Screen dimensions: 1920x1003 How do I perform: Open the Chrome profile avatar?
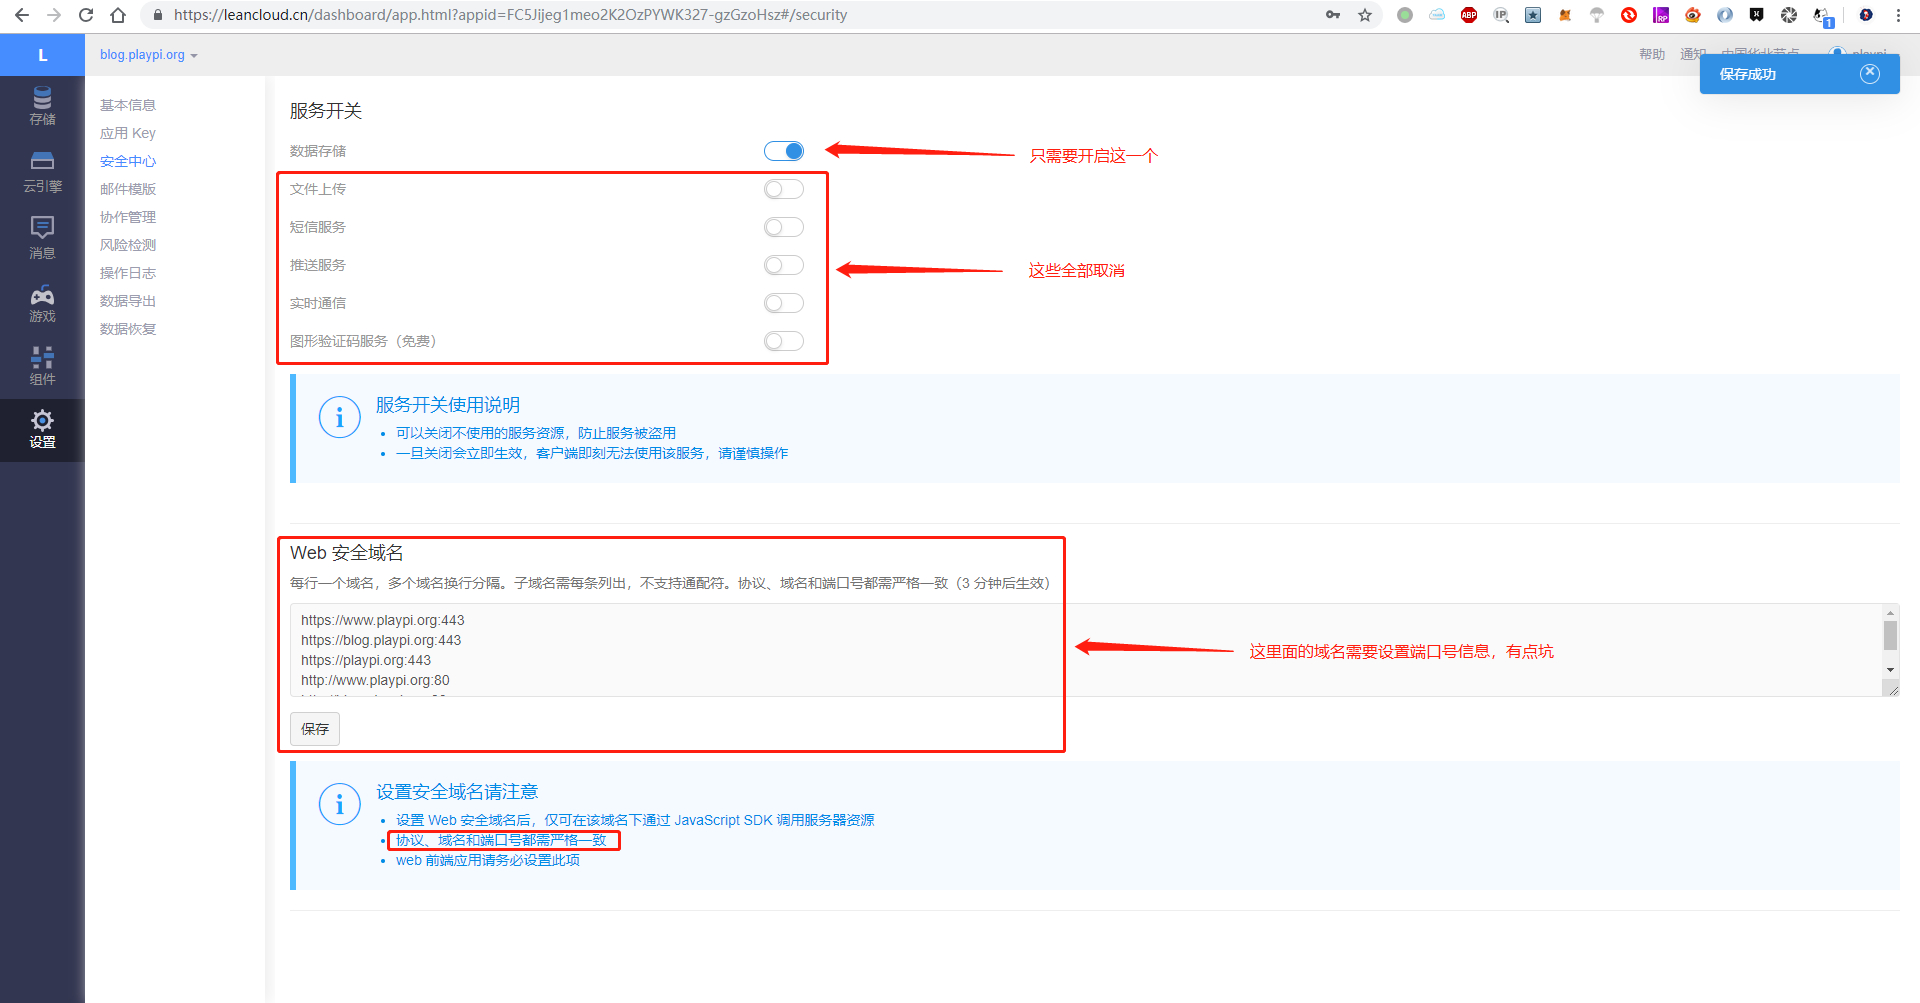coord(1866,15)
